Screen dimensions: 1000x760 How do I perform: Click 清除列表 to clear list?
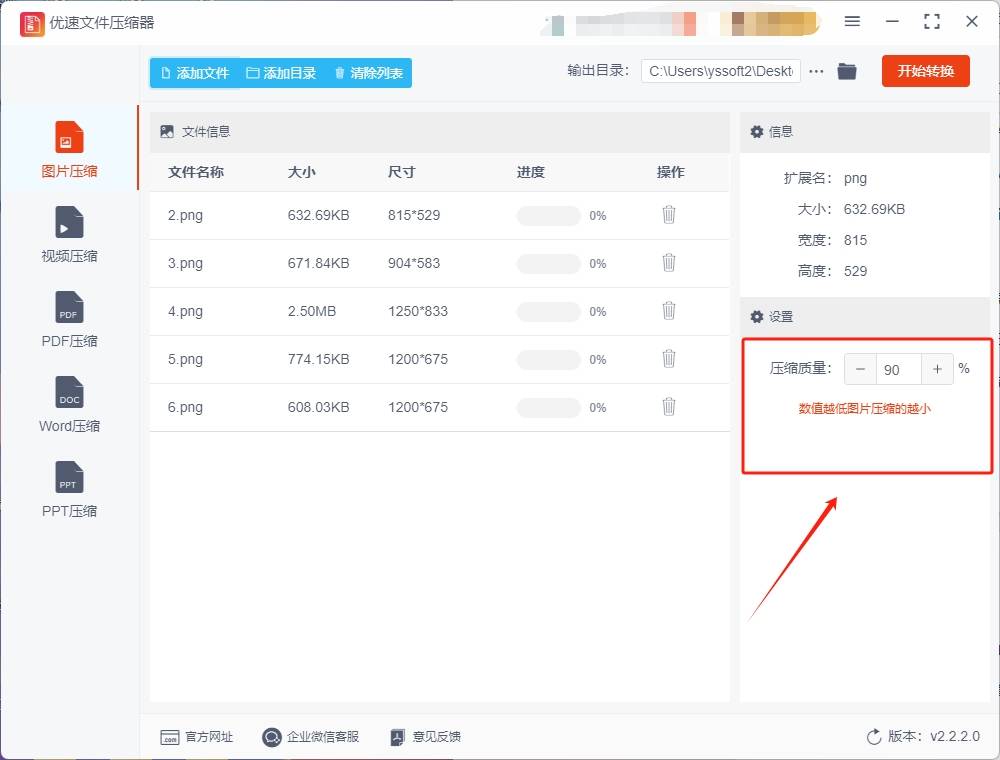[x=369, y=73]
